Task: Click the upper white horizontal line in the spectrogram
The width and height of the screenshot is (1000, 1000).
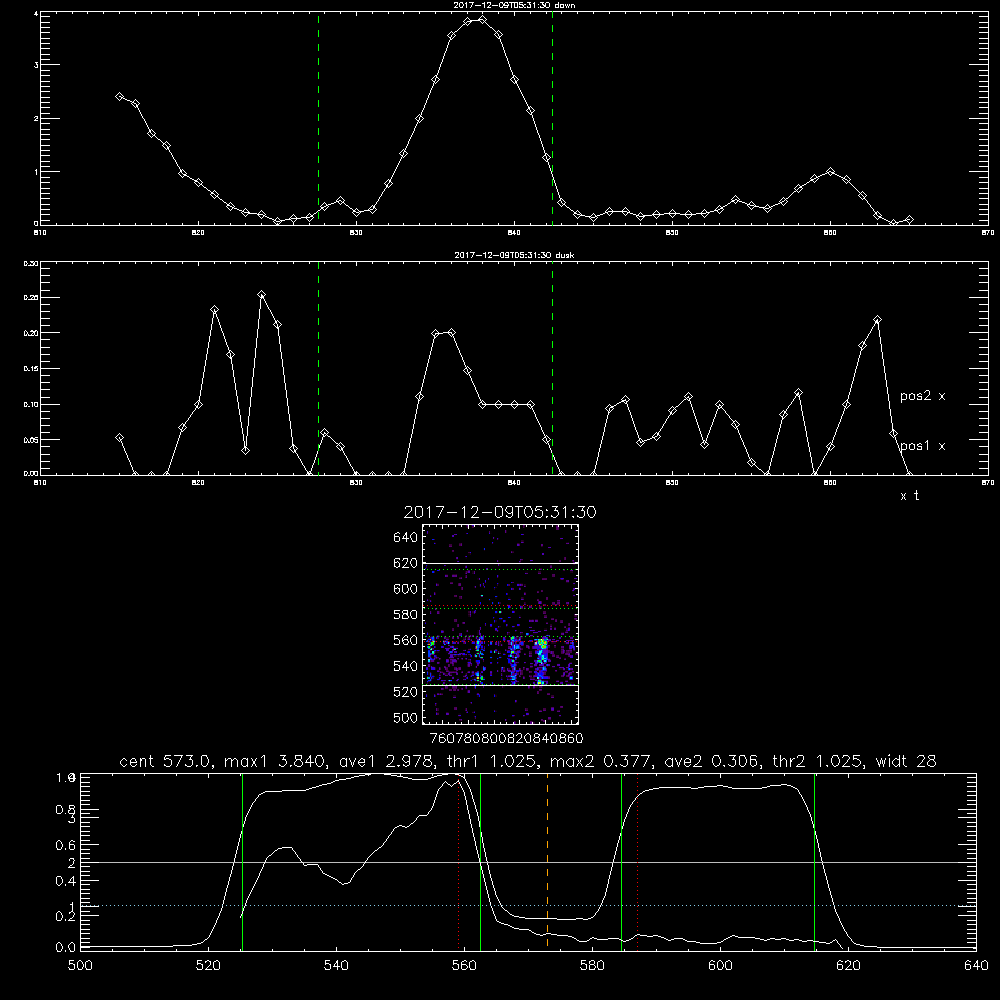Action: pyautogui.click(x=500, y=563)
